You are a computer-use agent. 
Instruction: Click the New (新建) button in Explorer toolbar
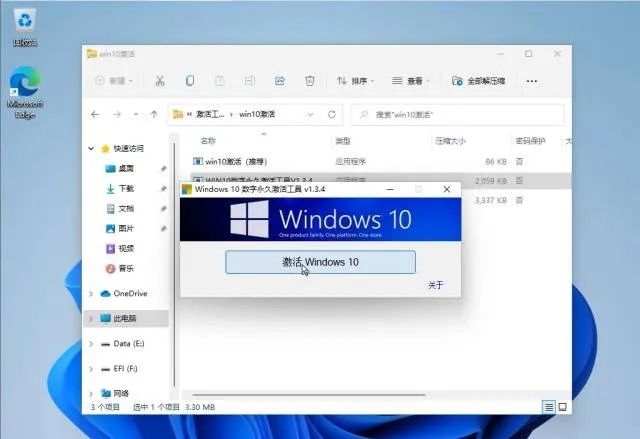114,81
